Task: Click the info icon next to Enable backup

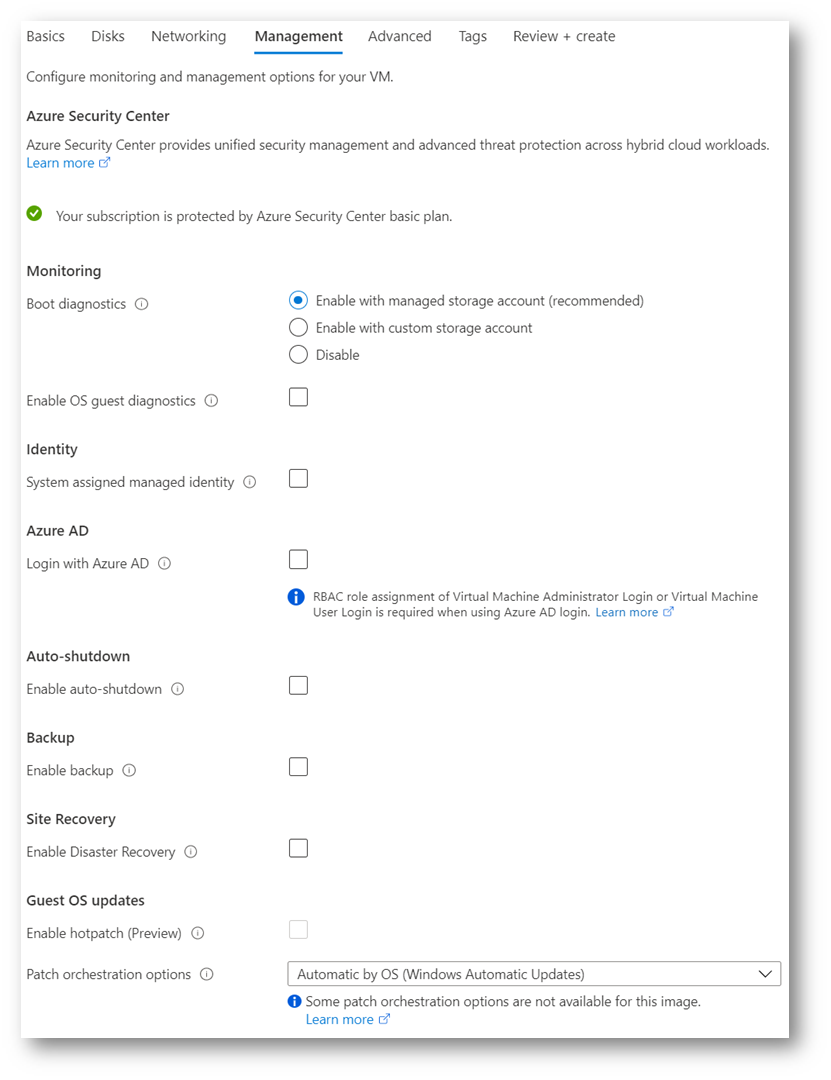Action: 129,770
